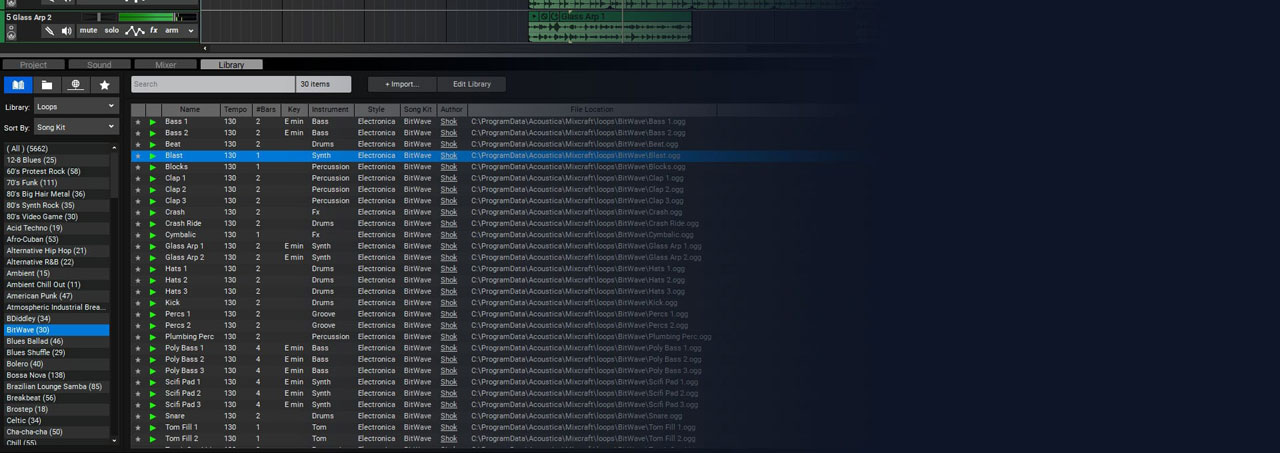Click down arrow of the song kit scrollbar
This screenshot has width=1280, height=453.
point(114,440)
